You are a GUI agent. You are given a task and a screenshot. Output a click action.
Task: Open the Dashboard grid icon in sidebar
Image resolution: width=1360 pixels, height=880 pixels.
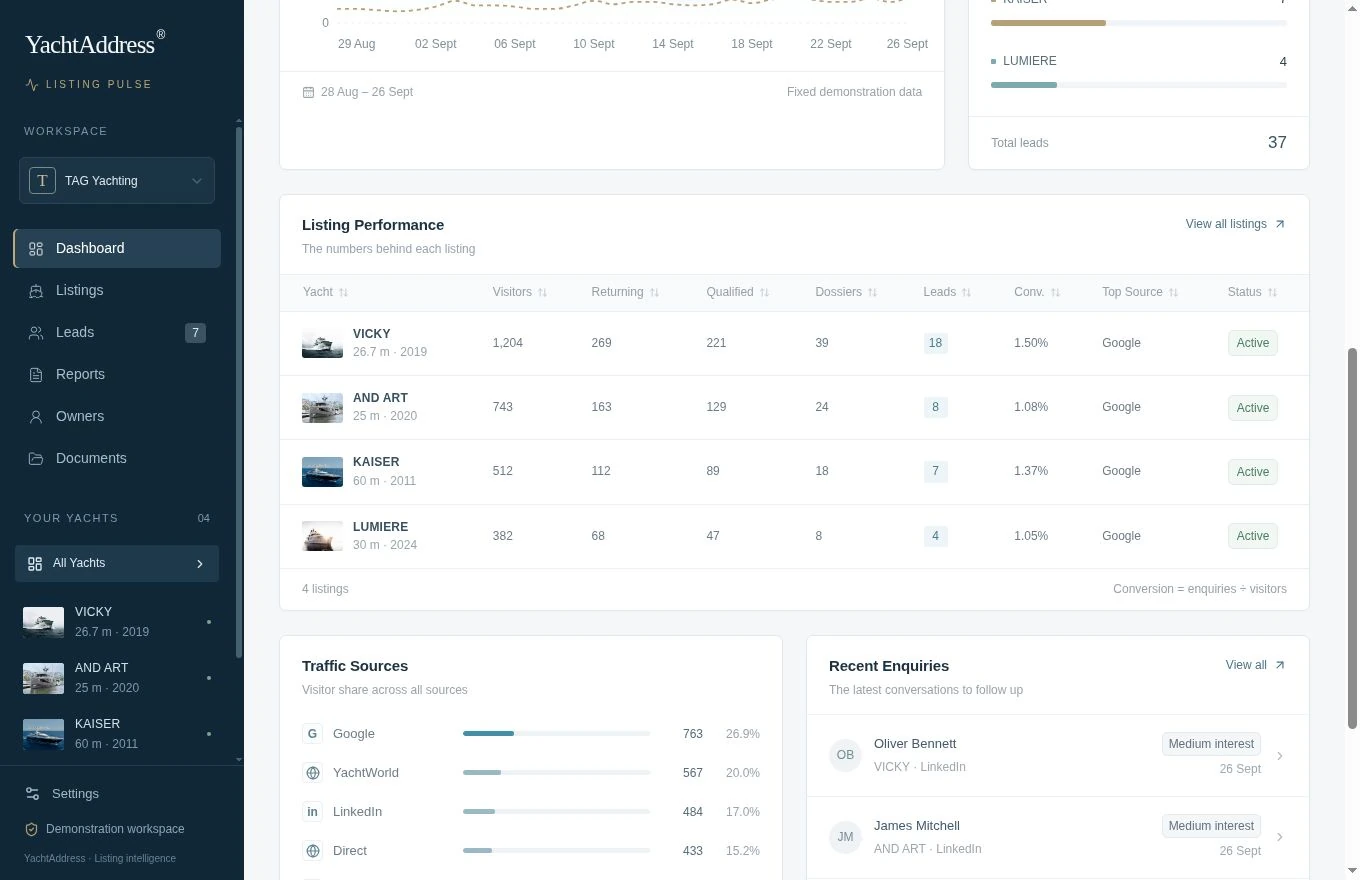click(x=36, y=249)
